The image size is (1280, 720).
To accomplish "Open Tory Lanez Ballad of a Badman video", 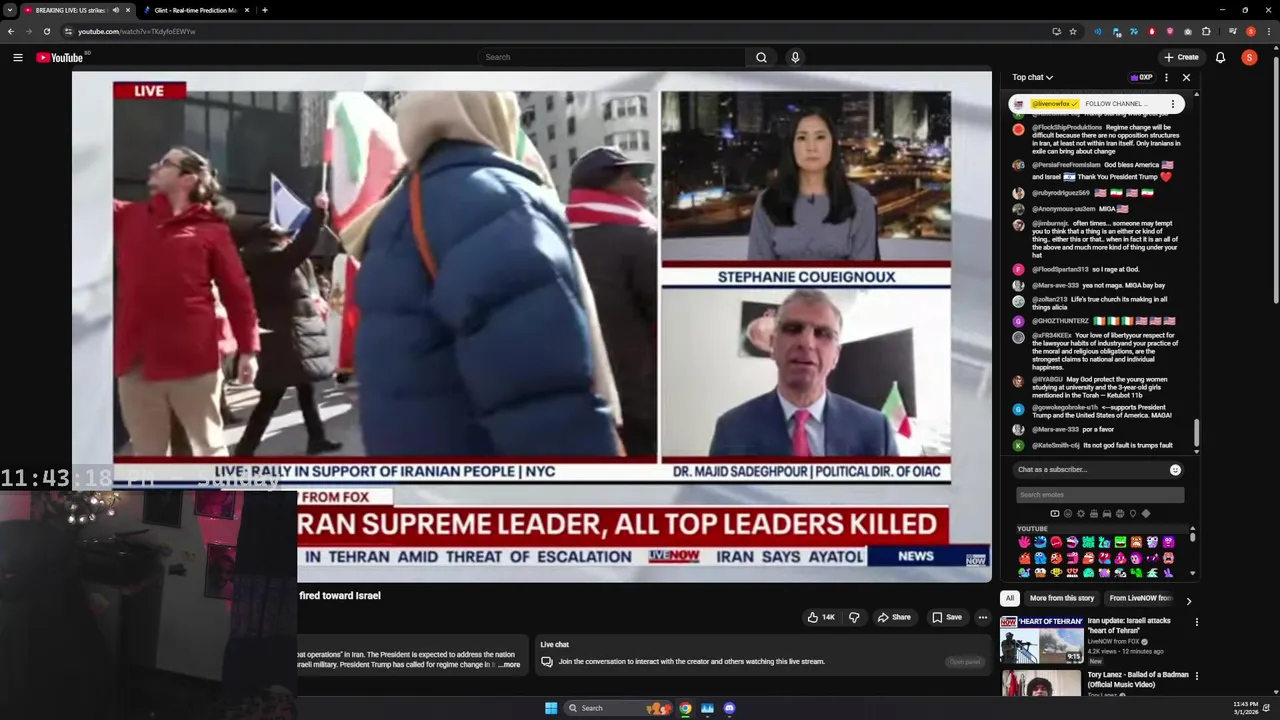I will tap(1138, 680).
